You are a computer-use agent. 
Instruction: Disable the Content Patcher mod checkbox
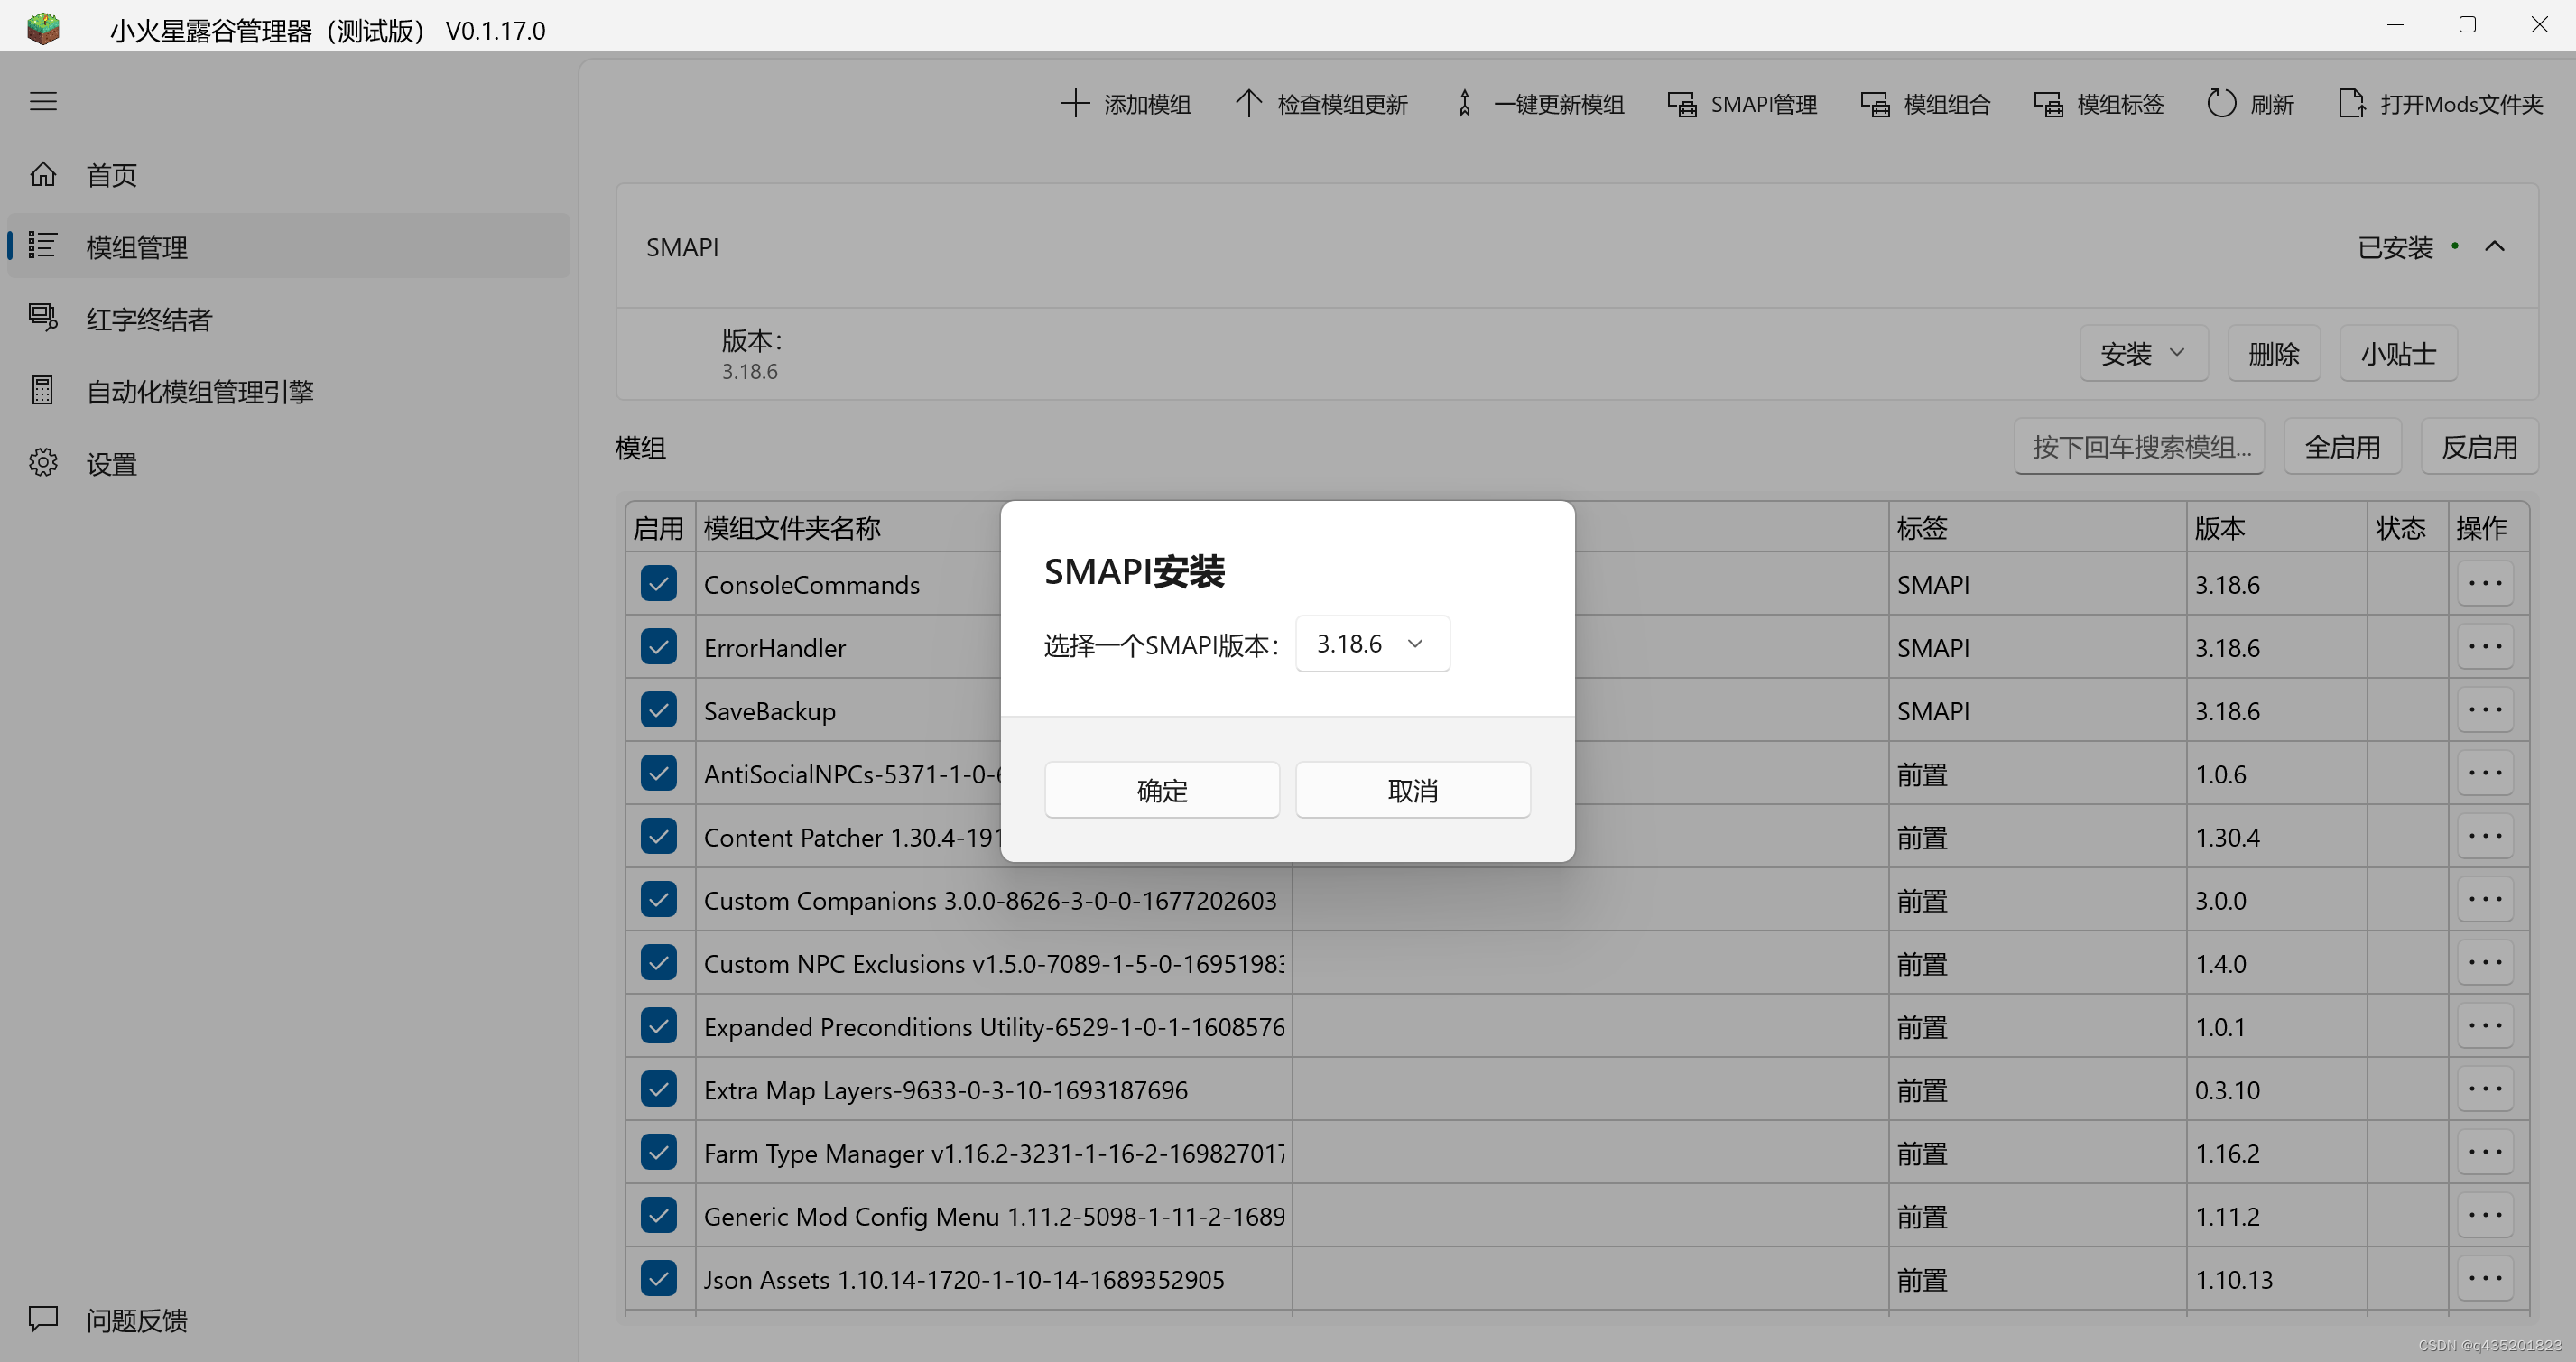point(659,836)
